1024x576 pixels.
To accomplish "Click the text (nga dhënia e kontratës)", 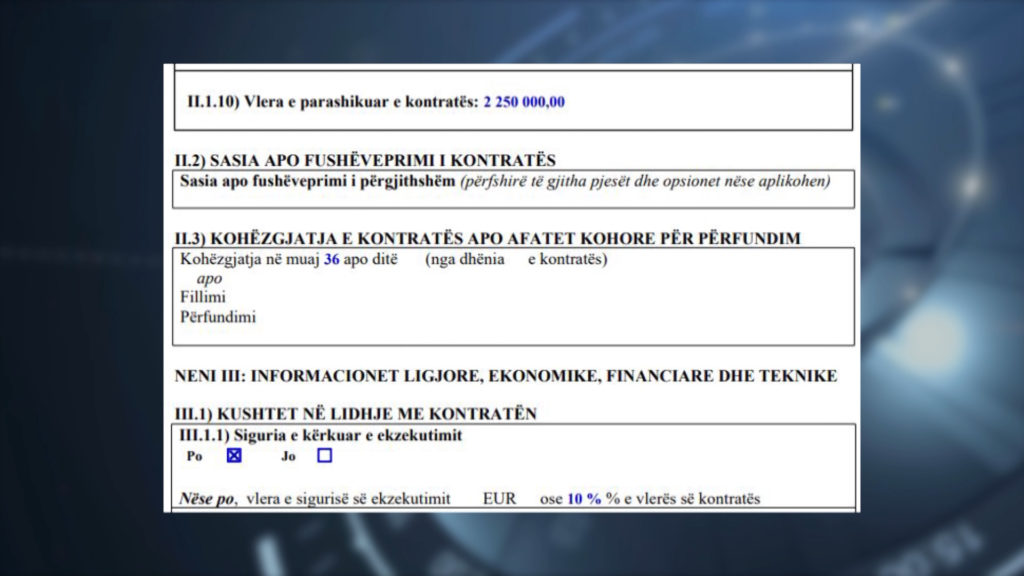I will click(x=516, y=259).
